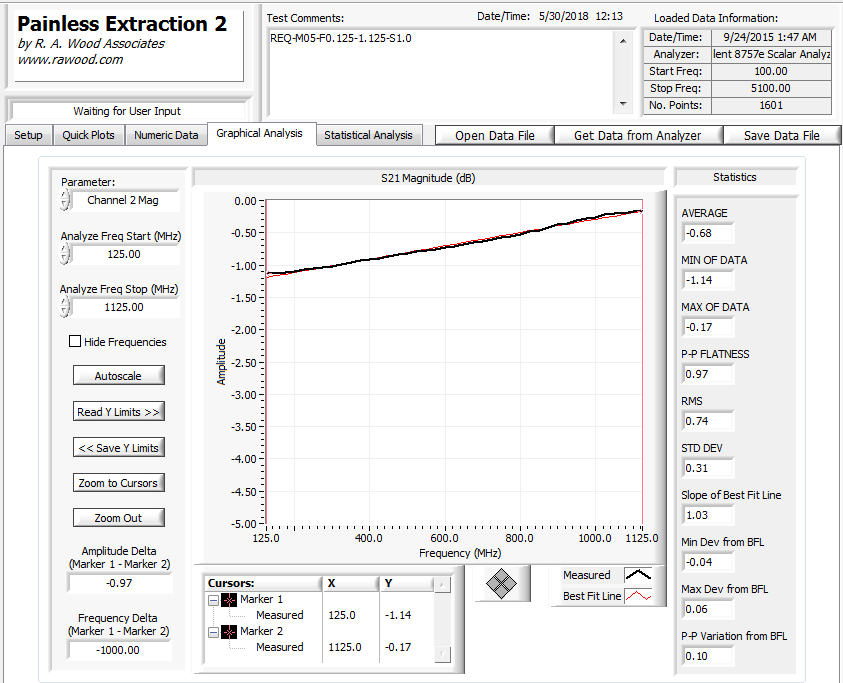This screenshot has height=683, width=843.
Task: Click Min Dev from BFL value -0.04
Action: click(x=708, y=562)
